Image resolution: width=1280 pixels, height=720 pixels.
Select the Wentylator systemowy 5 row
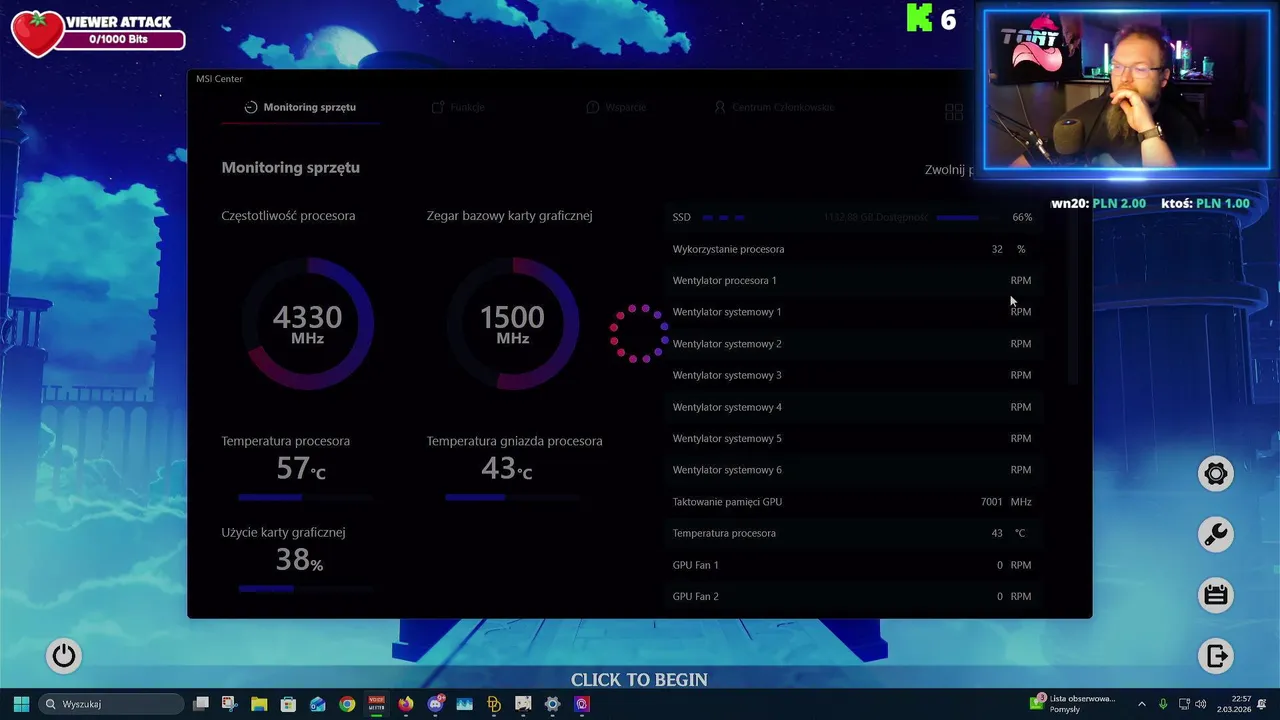pos(852,438)
